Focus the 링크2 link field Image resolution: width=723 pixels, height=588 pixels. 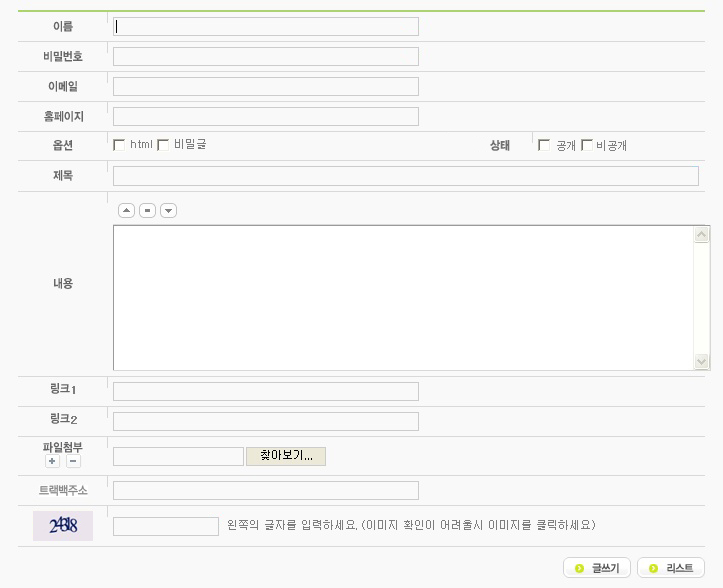[266, 422]
